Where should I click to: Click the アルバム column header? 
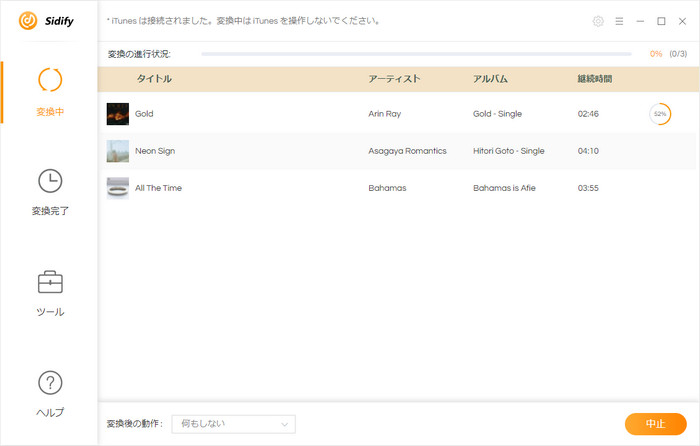490,79
